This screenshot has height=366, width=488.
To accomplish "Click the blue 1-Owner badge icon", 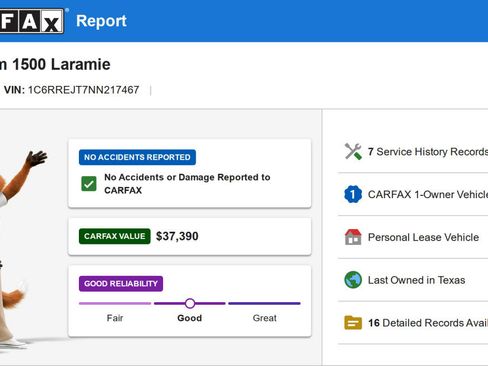I will [x=353, y=194].
